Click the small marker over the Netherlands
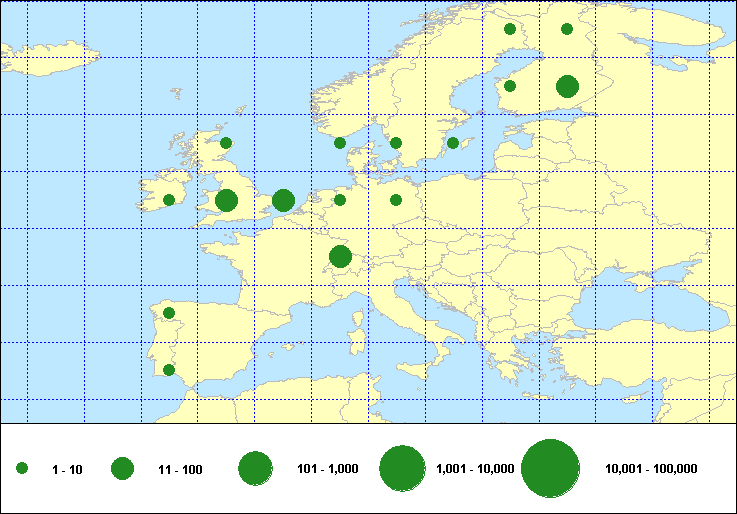Image resolution: width=737 pixels, height=514 pixels. (340, 200)
